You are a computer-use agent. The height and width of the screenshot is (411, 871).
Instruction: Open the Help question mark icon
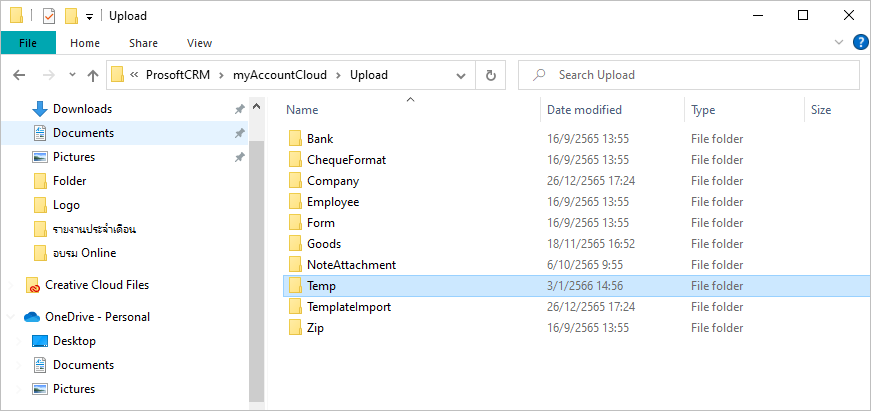pos(860,42)
